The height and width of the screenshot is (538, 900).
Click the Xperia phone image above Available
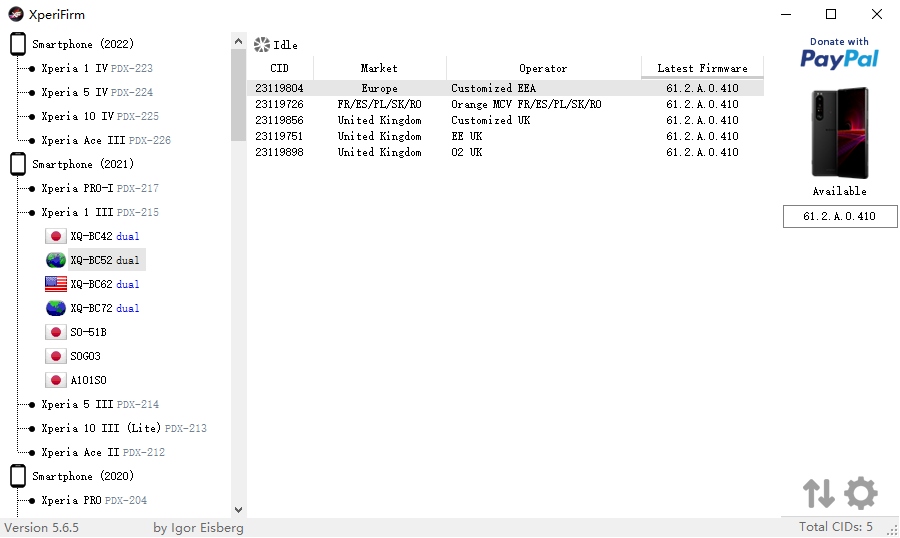(840, 133)
